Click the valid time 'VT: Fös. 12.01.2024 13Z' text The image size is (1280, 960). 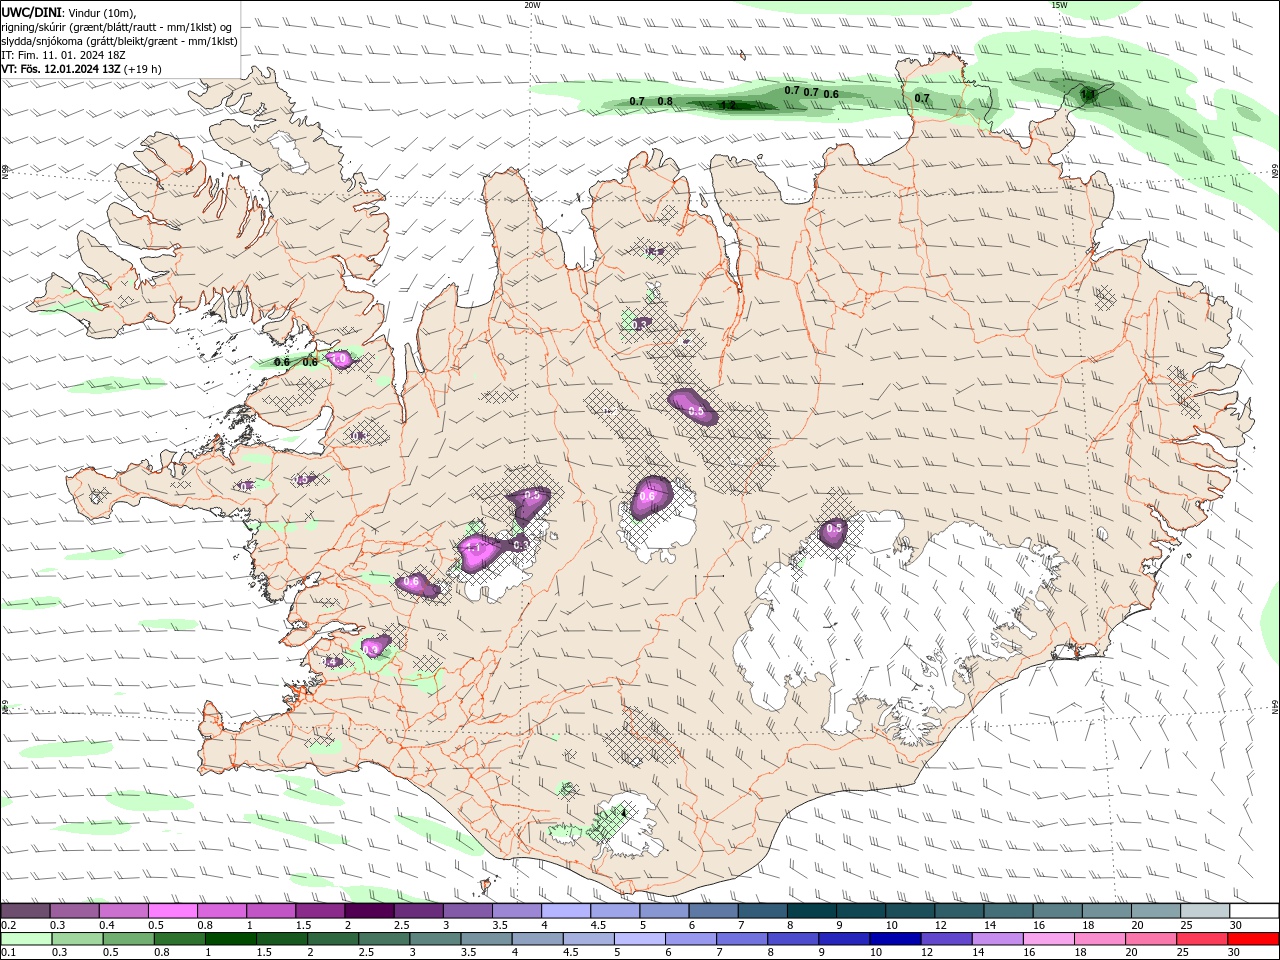[x=62, y=69]
